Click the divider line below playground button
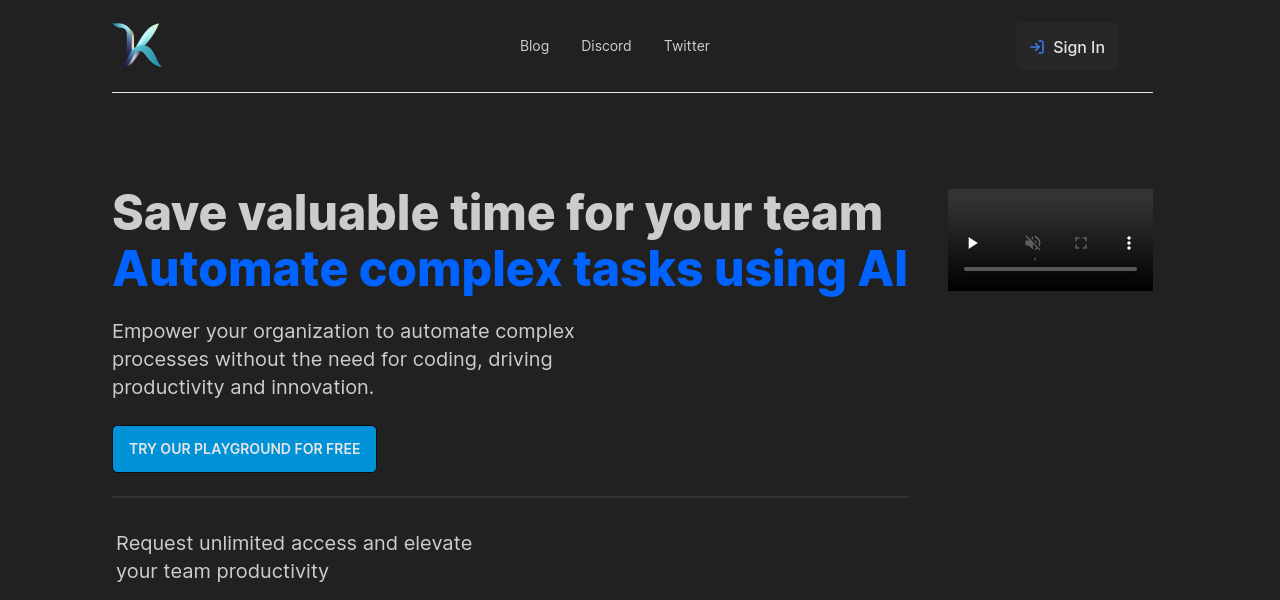This screenshot has width=1280, height=600. click(510, 497)
